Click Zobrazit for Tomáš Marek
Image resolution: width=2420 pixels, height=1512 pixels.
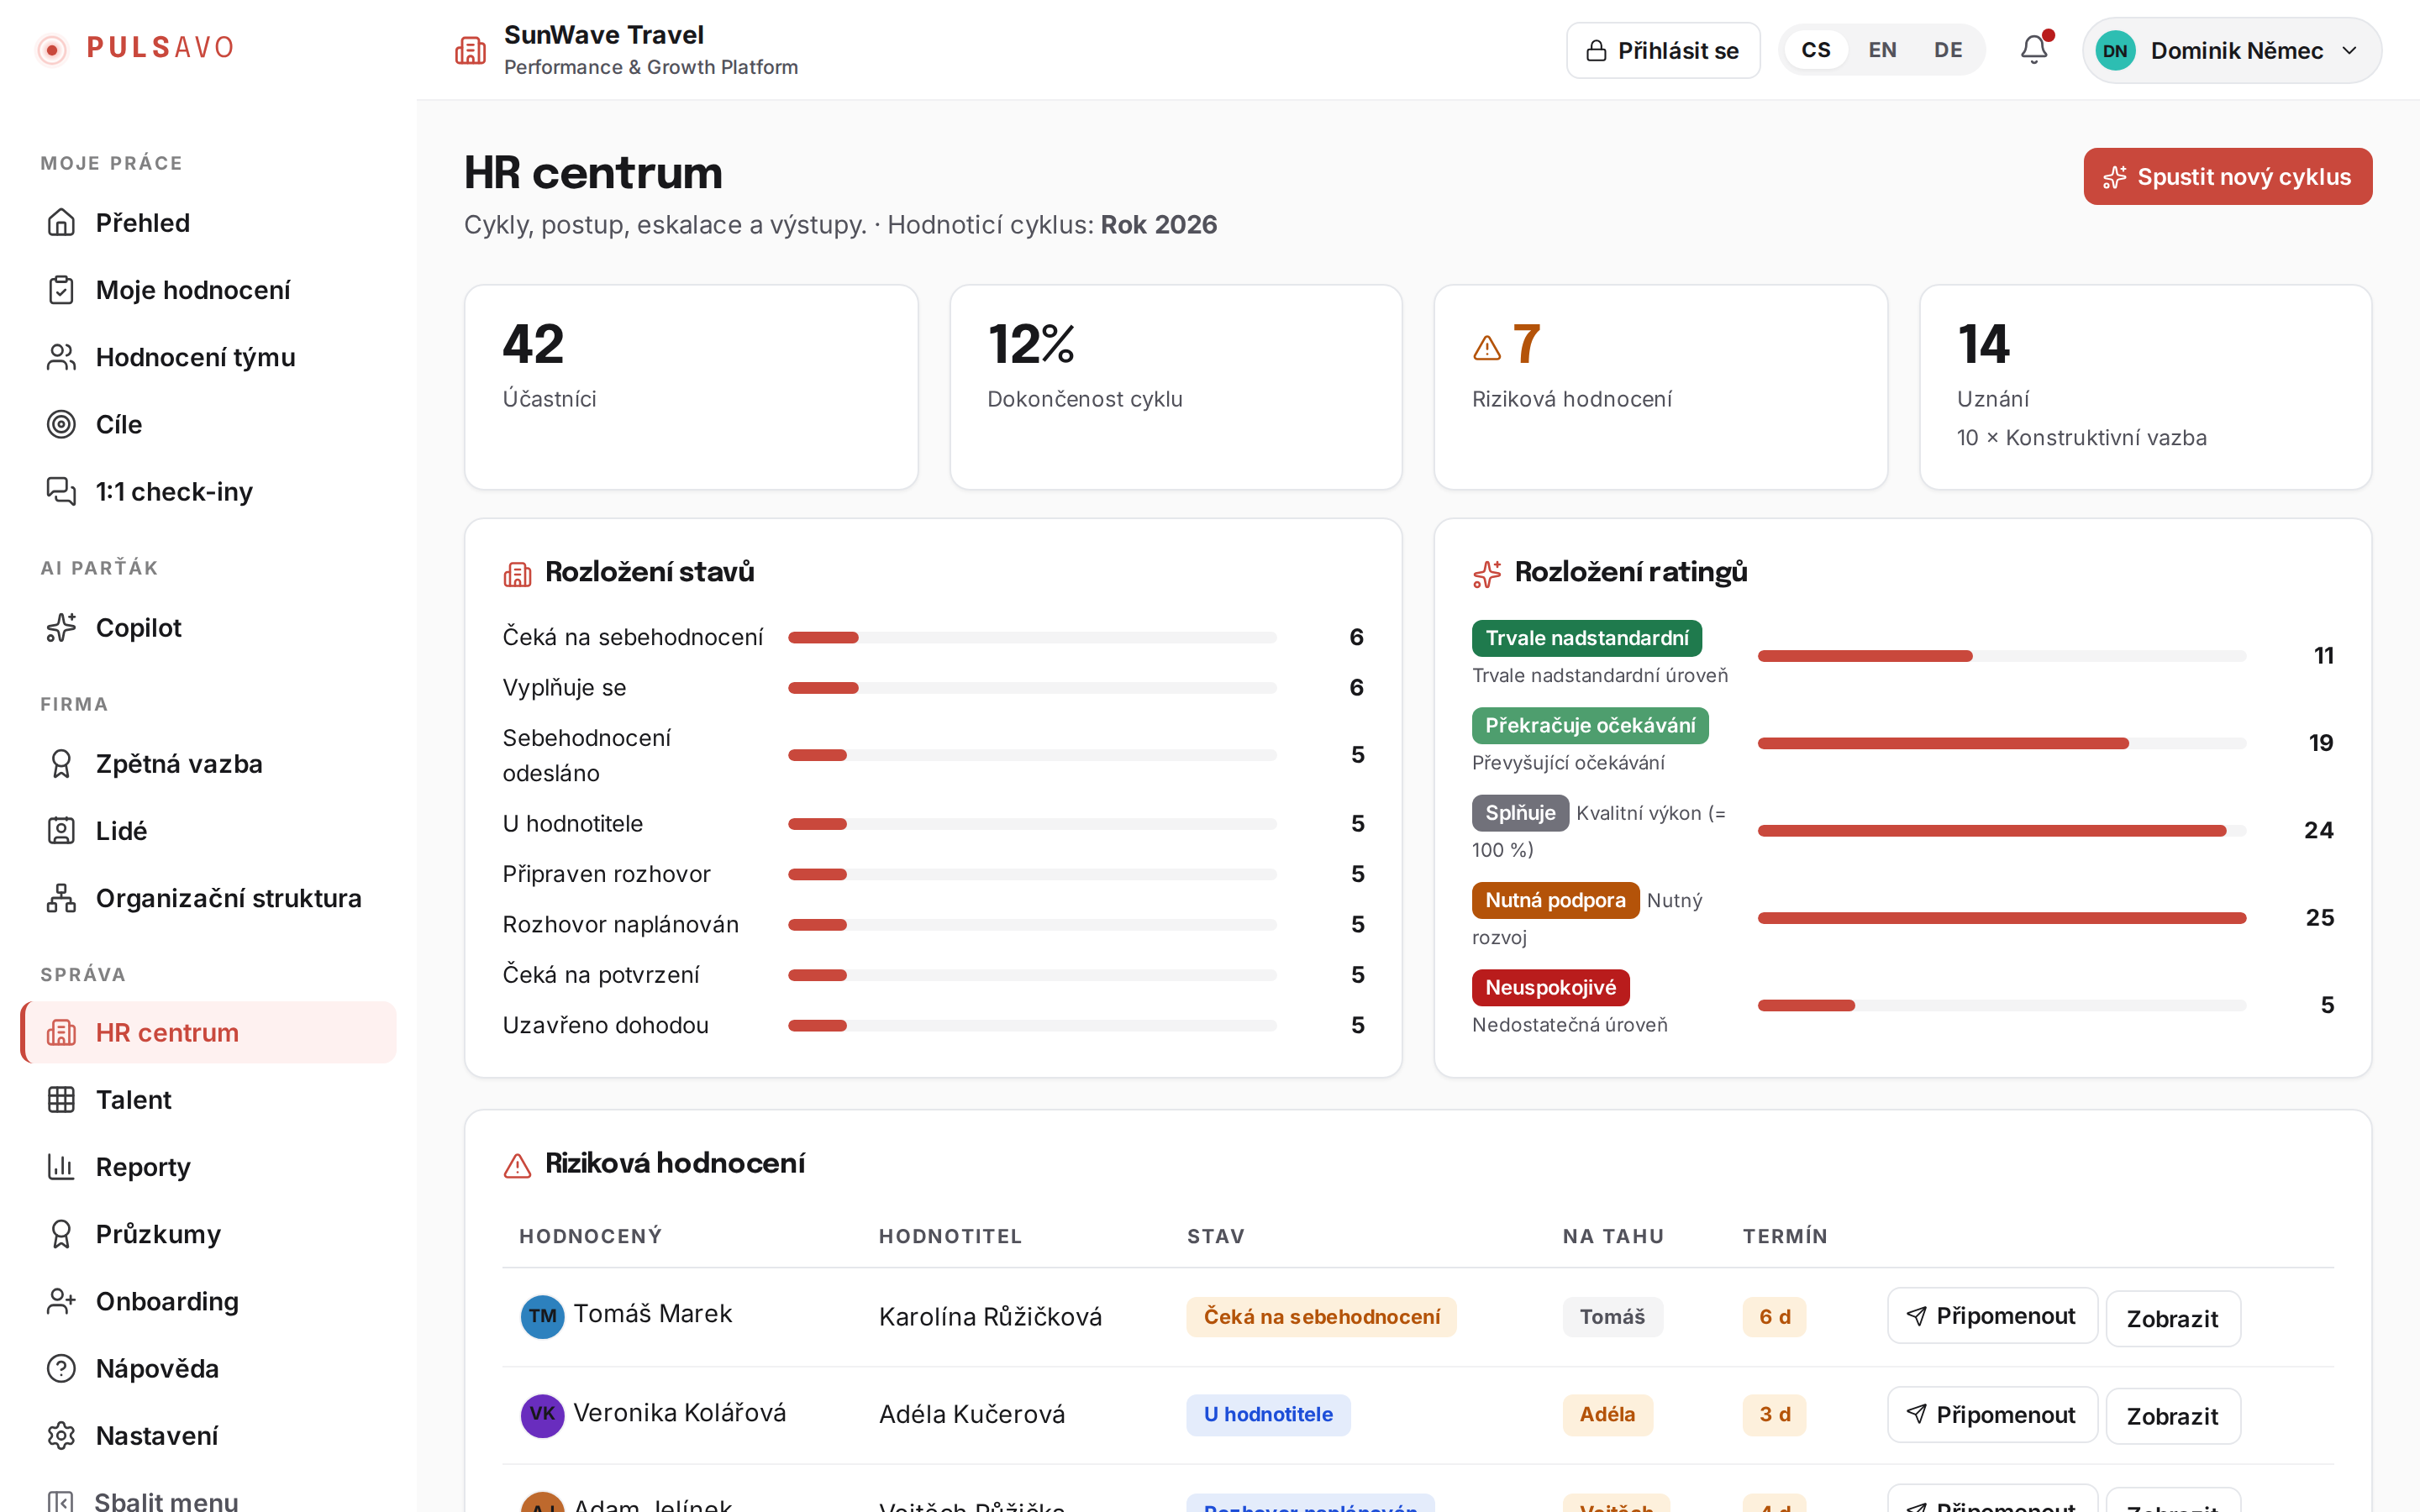(2173, 1318)
